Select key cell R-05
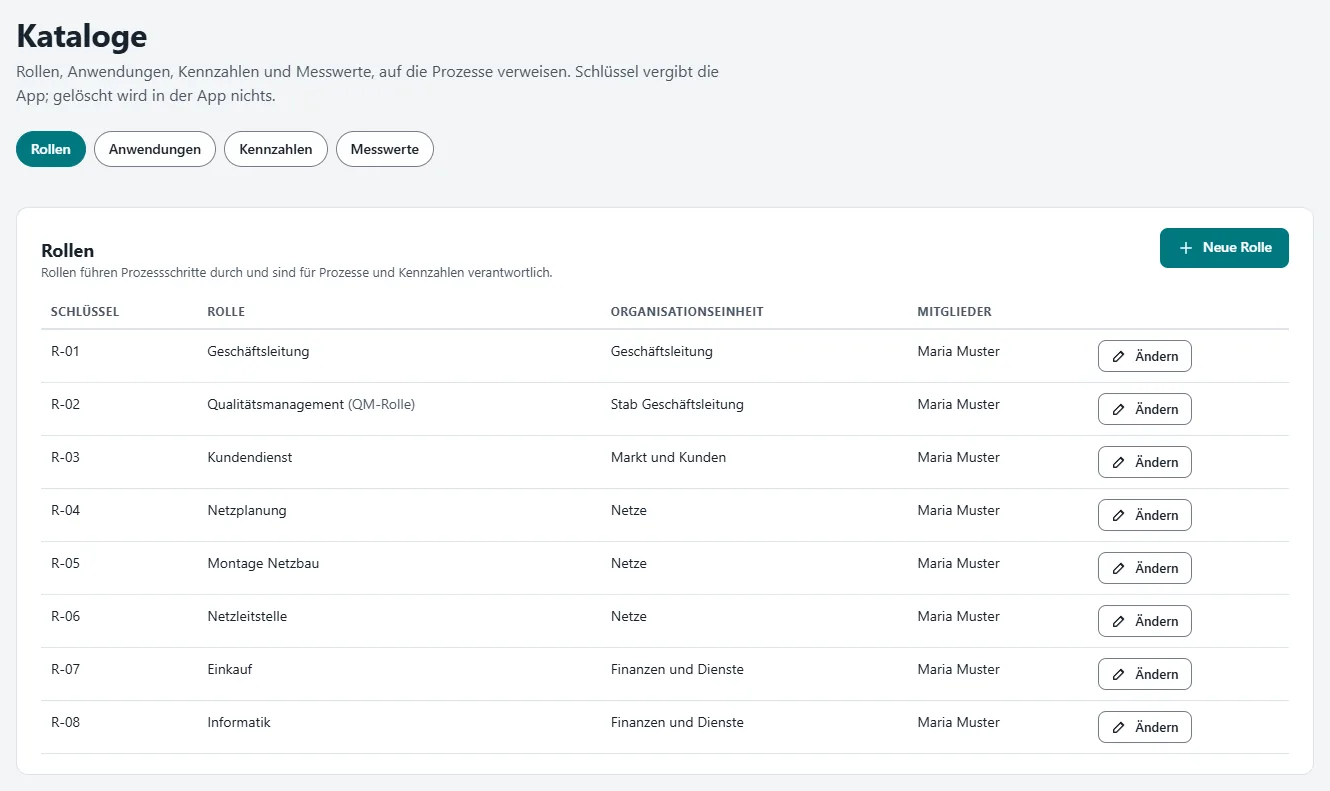The image size is (1330, 791). tap(65, 563)
